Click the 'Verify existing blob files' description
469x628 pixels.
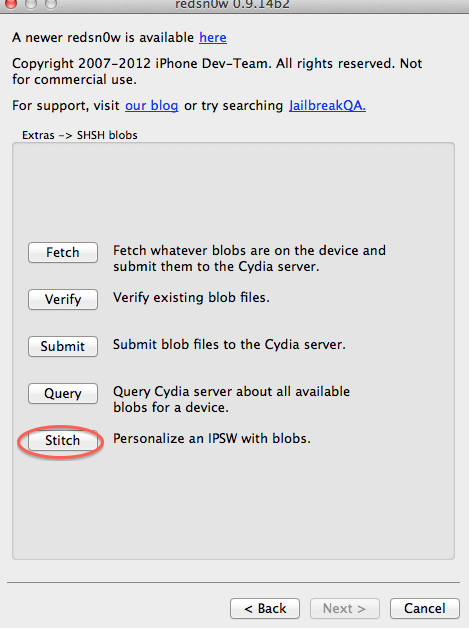tap(191, 298)
